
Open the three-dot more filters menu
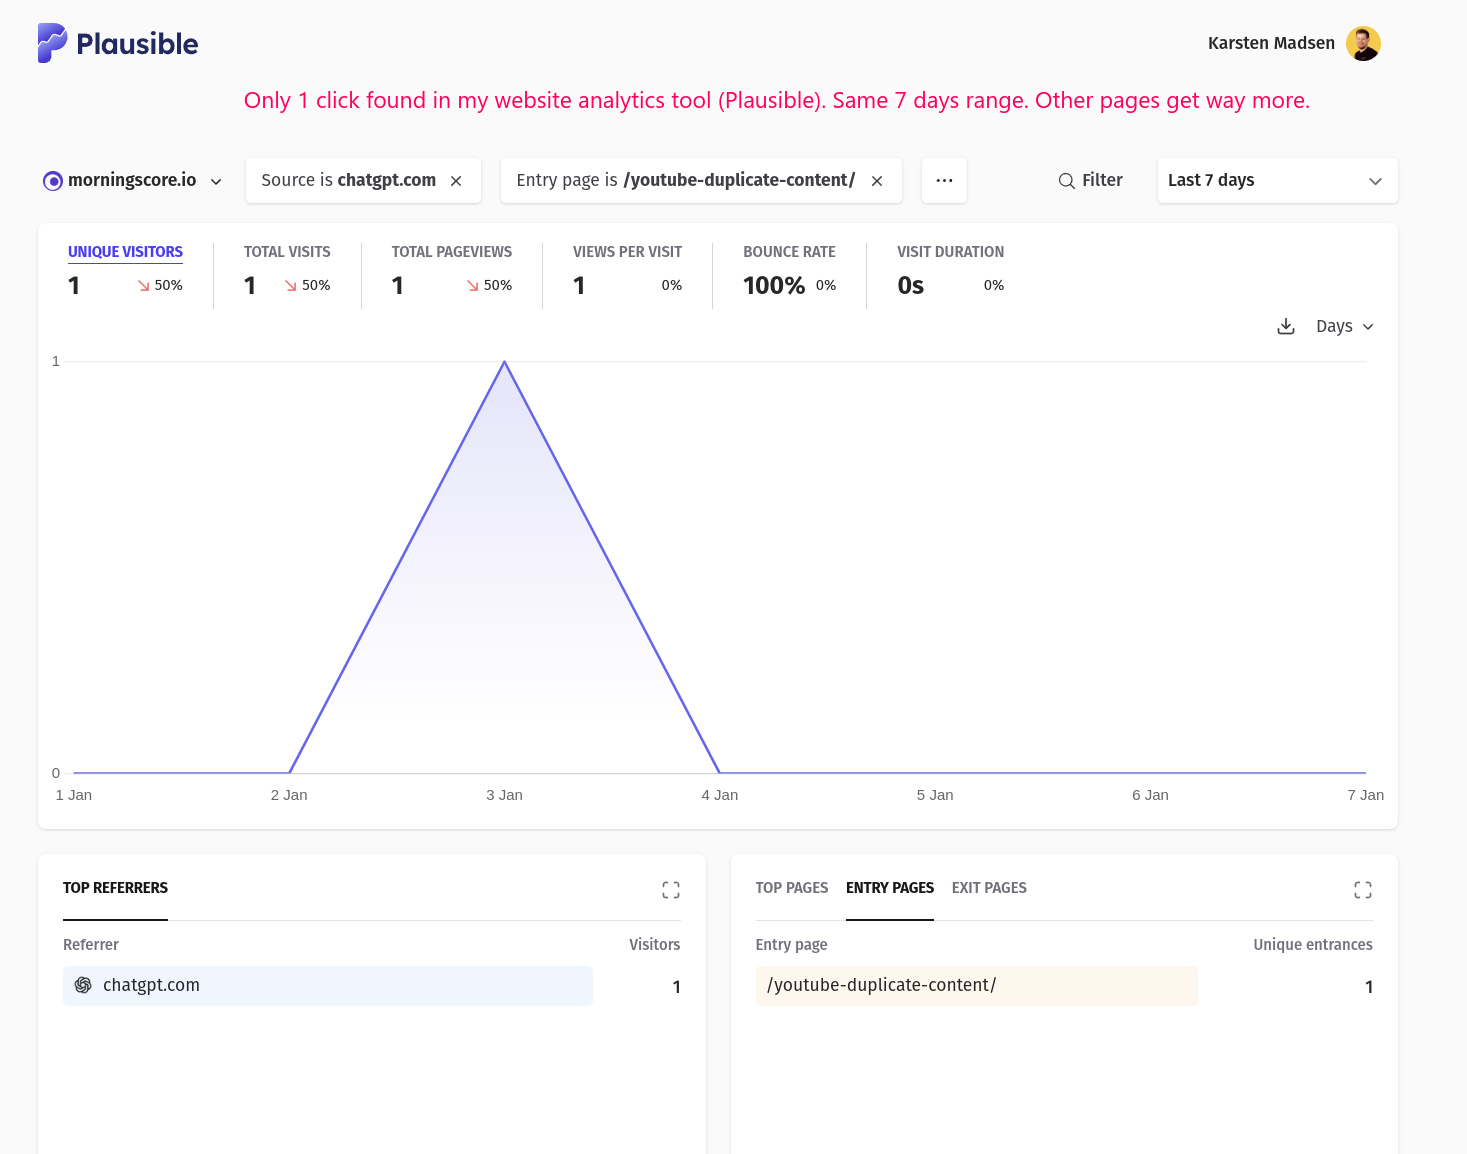pyautogui.click(x=944, y=181)
